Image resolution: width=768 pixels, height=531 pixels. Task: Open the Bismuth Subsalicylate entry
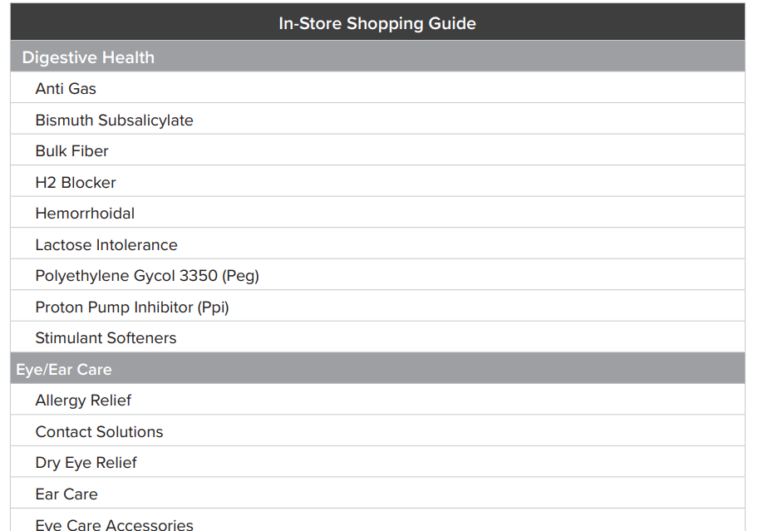(114, 120)
